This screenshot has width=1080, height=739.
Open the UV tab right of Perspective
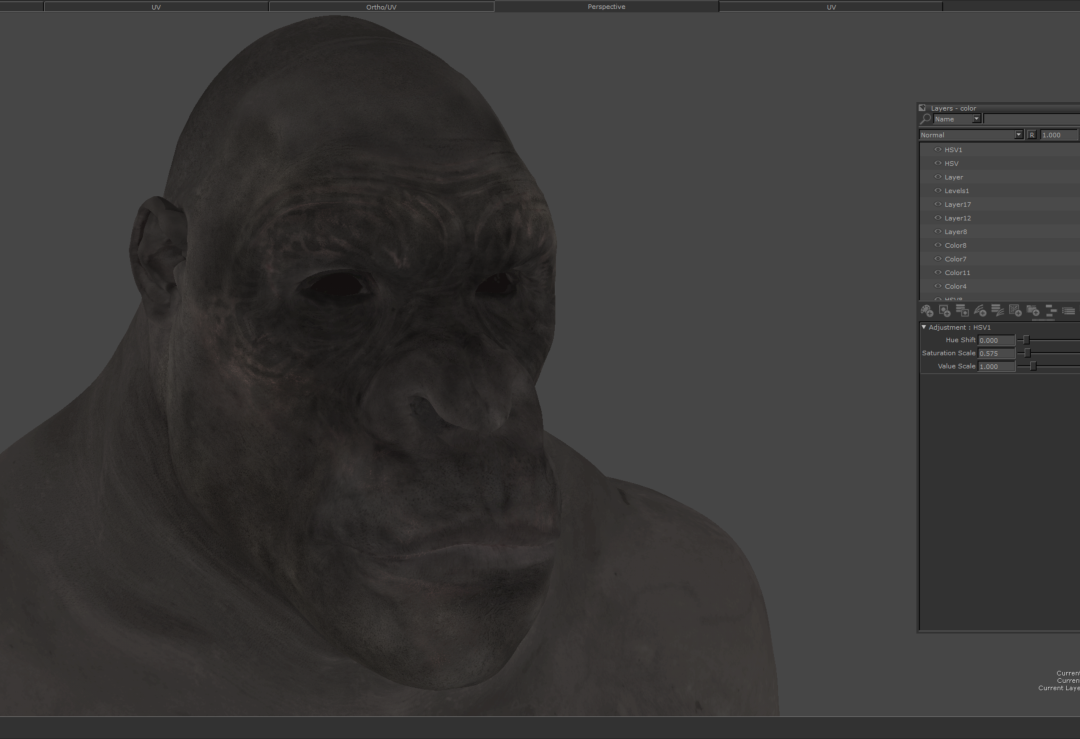(831, 7)
